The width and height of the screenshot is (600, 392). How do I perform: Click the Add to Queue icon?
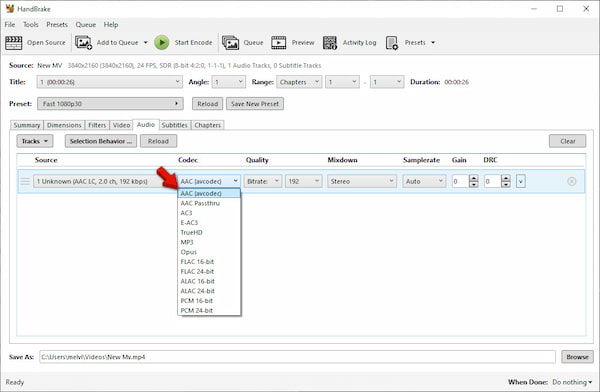pyautogui.click(x=83, y=42)
